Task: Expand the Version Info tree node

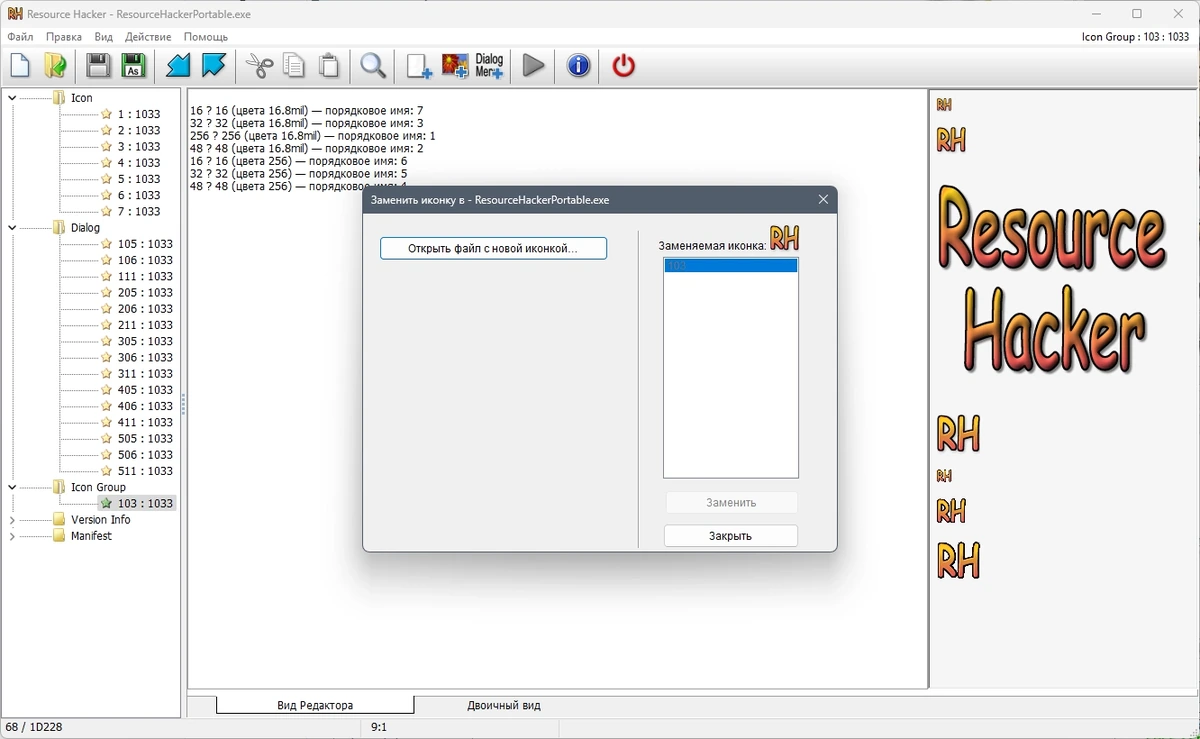Action: point(12,520)
